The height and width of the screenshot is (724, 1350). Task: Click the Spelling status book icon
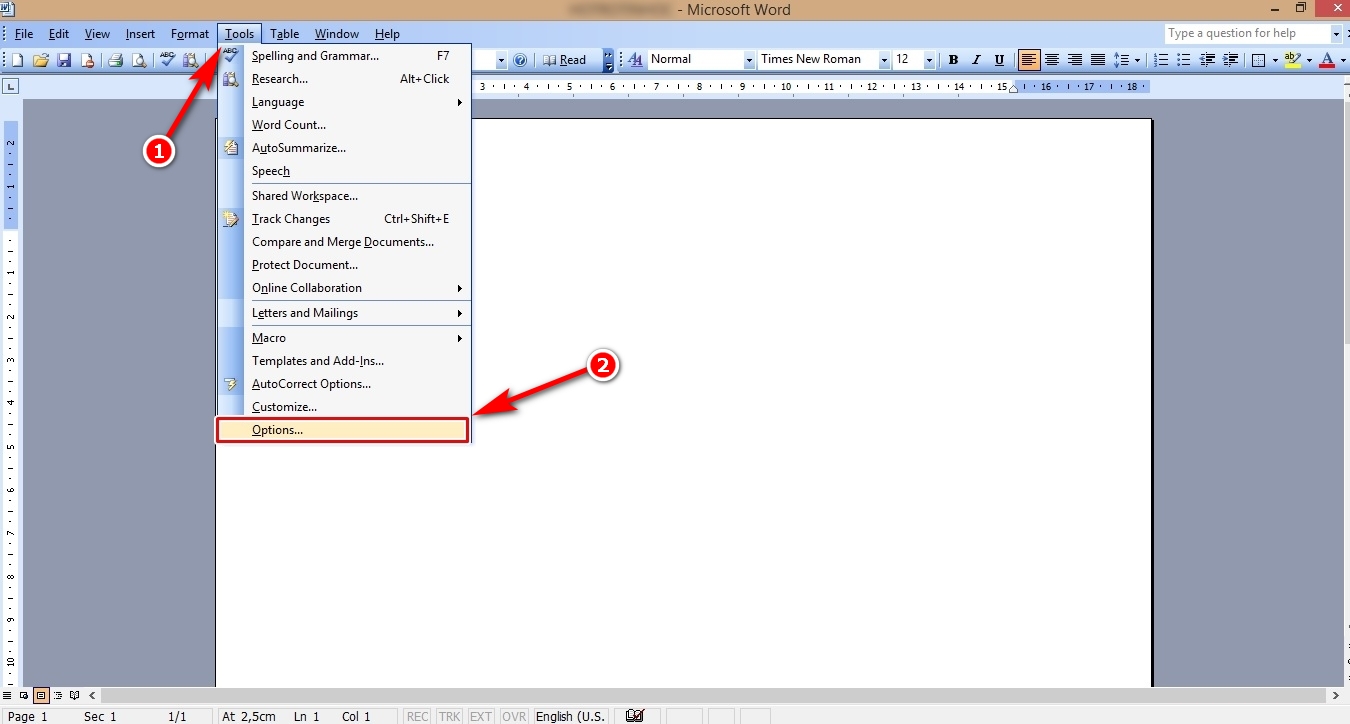[634, 716]
